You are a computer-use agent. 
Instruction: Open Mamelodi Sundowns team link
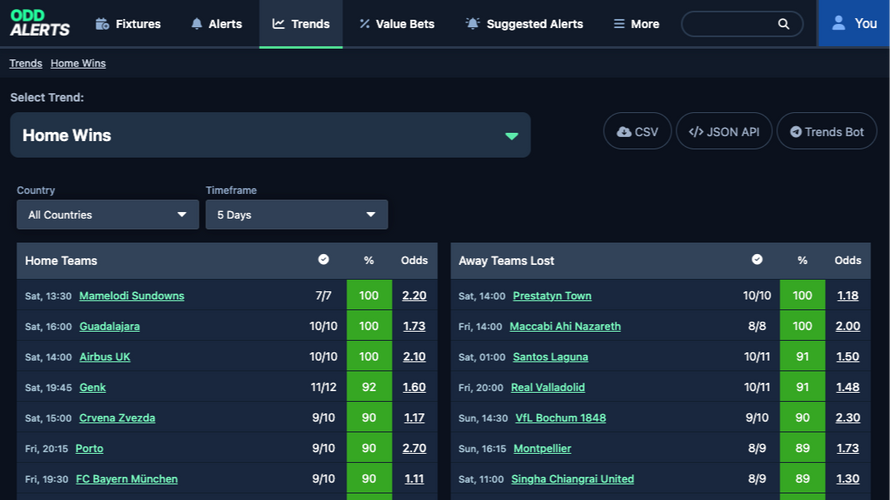point(132,296)
